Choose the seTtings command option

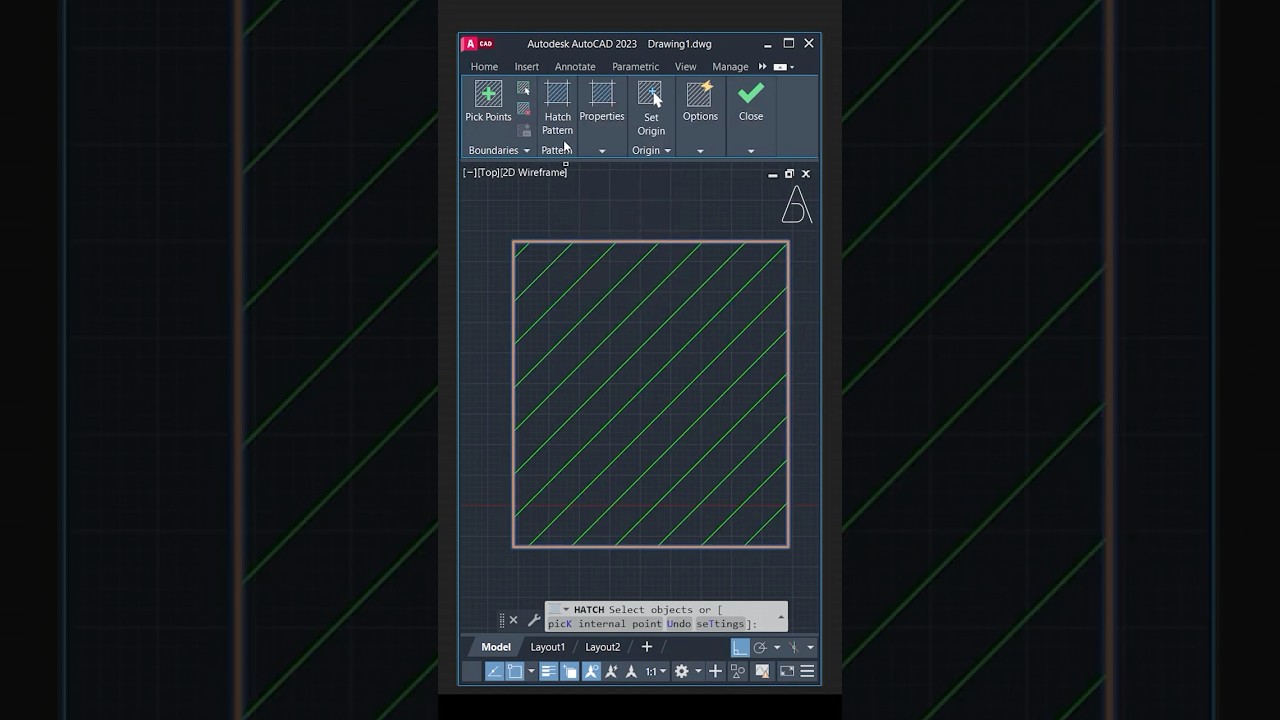720,624
